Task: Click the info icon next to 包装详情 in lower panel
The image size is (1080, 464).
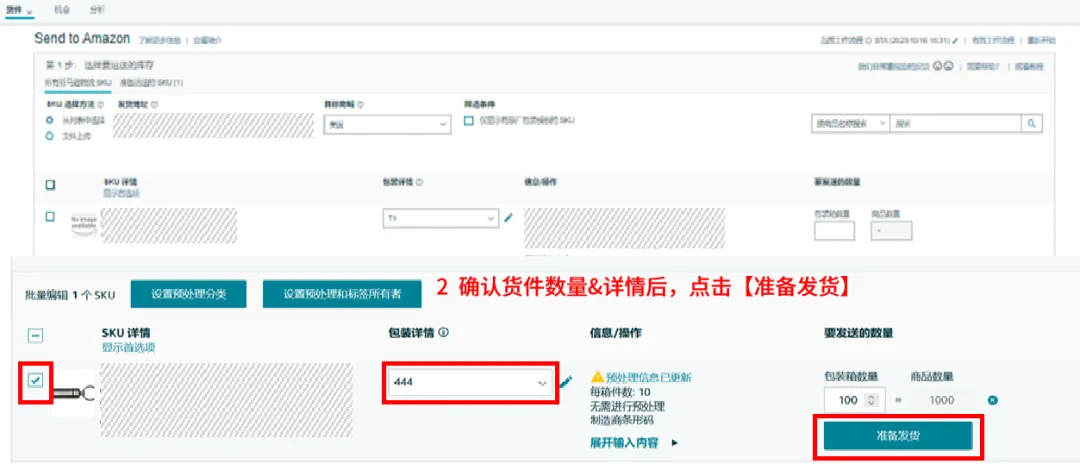Action: (x=443, y=333)
